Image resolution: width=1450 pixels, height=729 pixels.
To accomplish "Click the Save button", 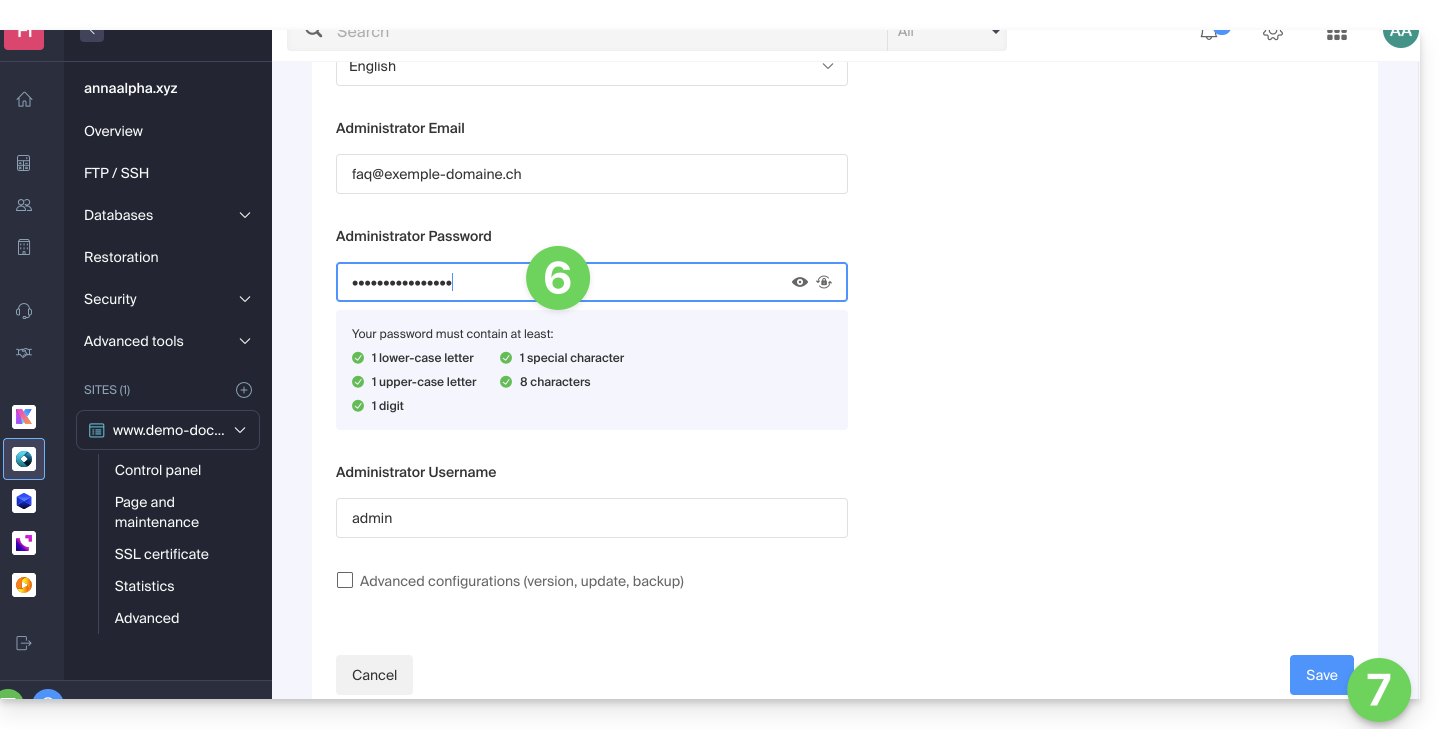I will pos(1320,675).
